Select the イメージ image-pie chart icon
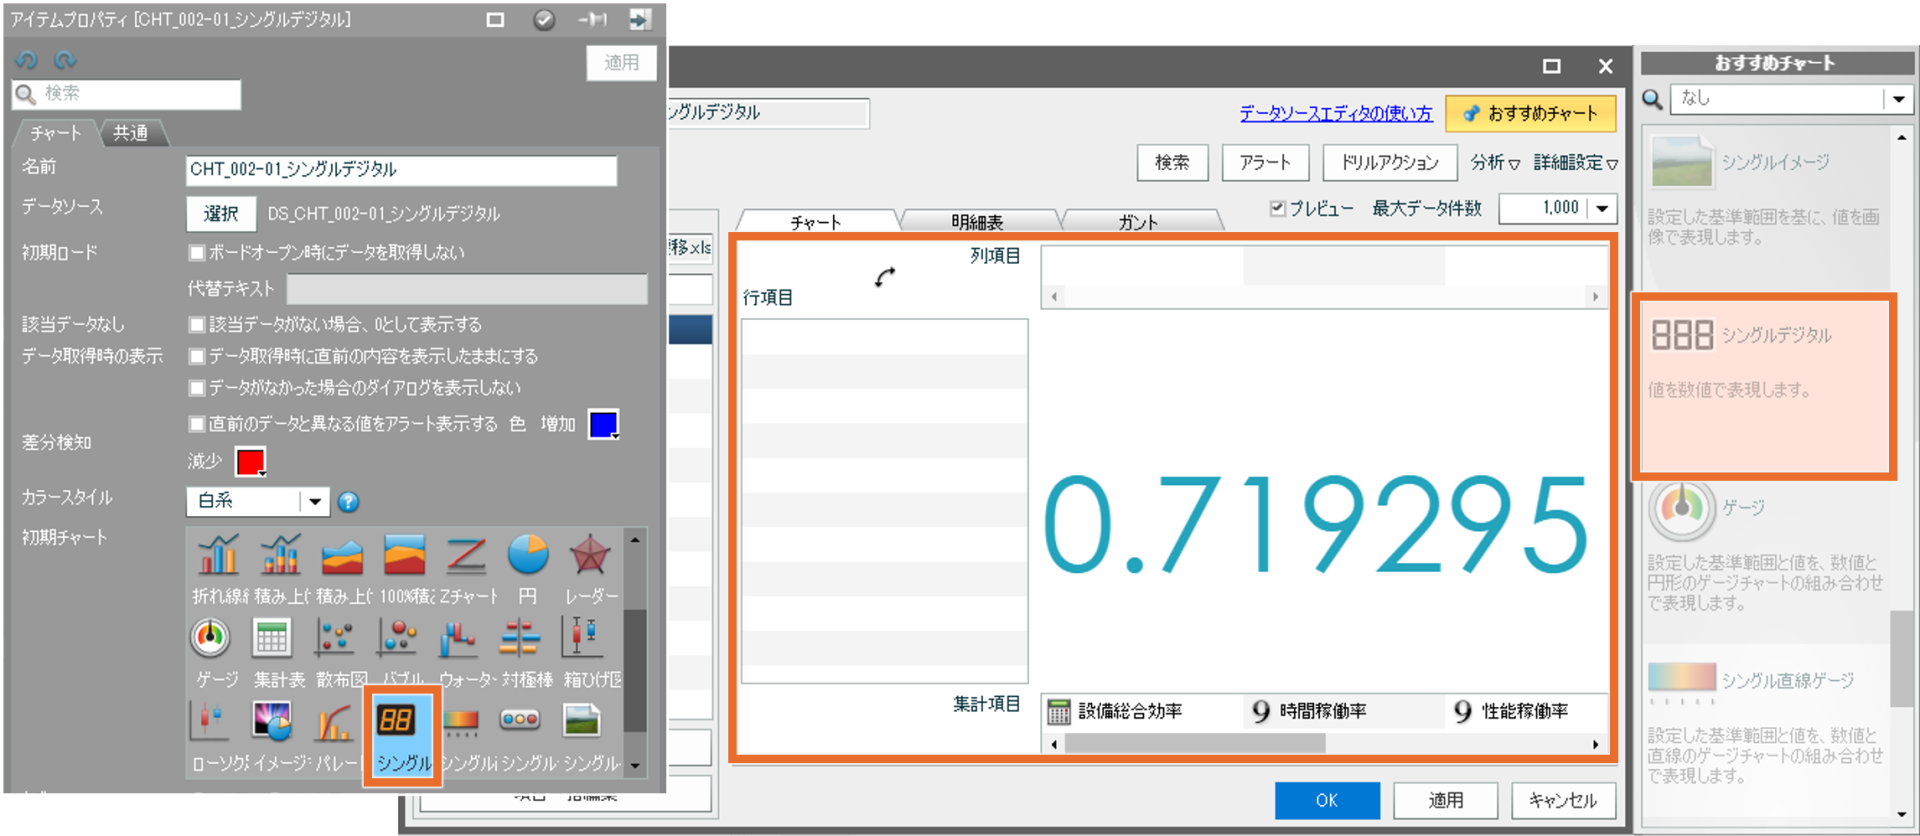The height and width of the screenshot is (836, 1920). click(272, 722)
